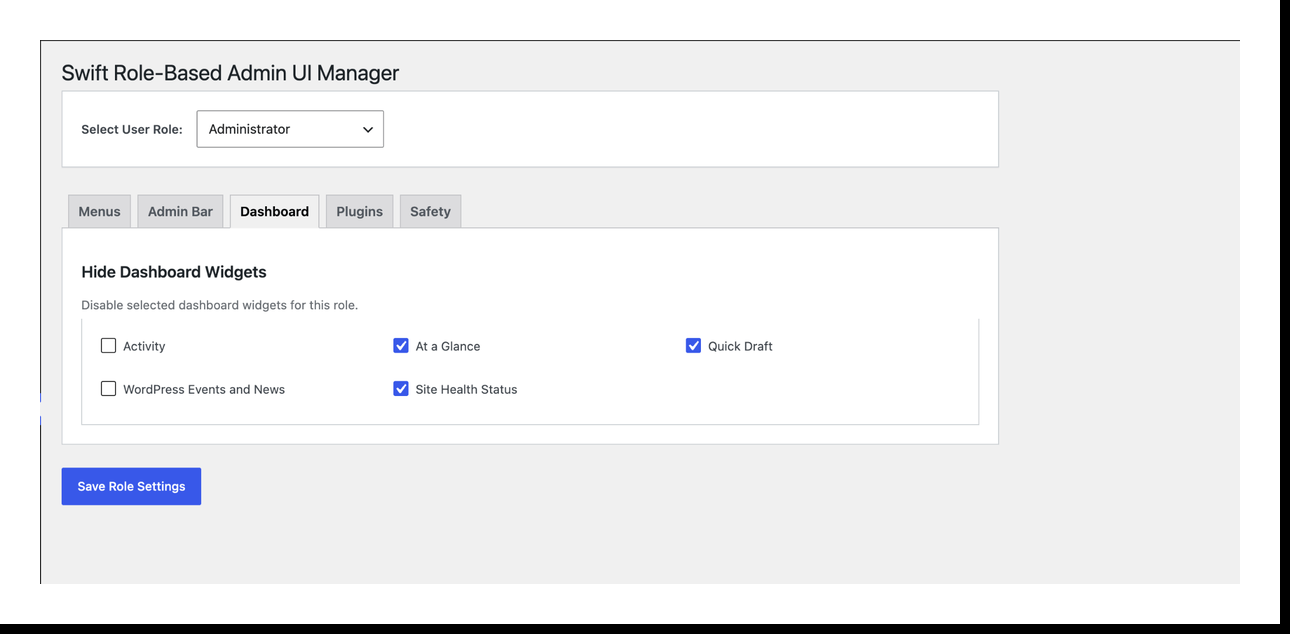Screen dimensions: 1290x634
Task: Click the Hide Dashboard Widgets heading
Action: (x=174, y=271)
